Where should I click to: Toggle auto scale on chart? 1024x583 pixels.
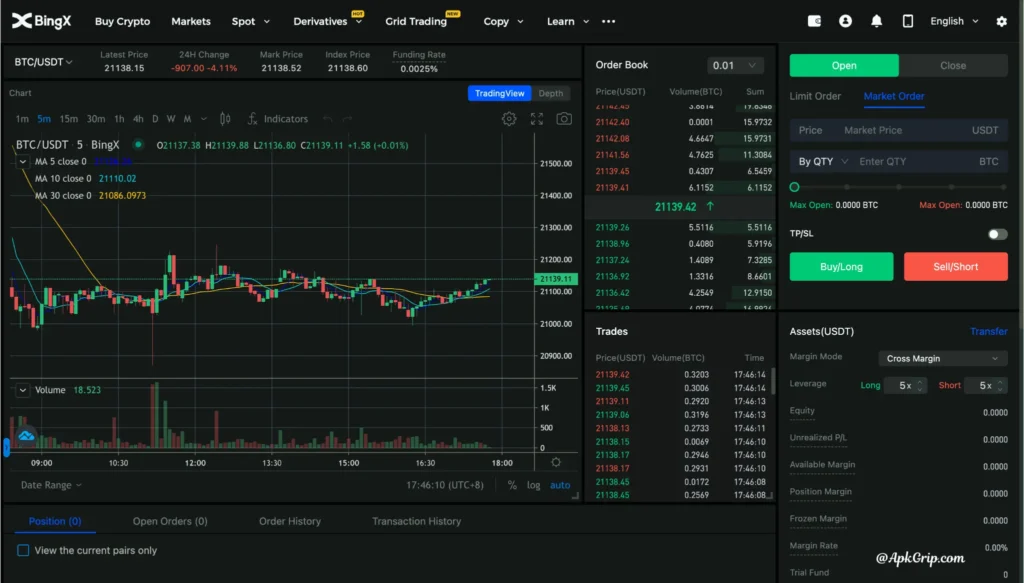click(560, 485)
